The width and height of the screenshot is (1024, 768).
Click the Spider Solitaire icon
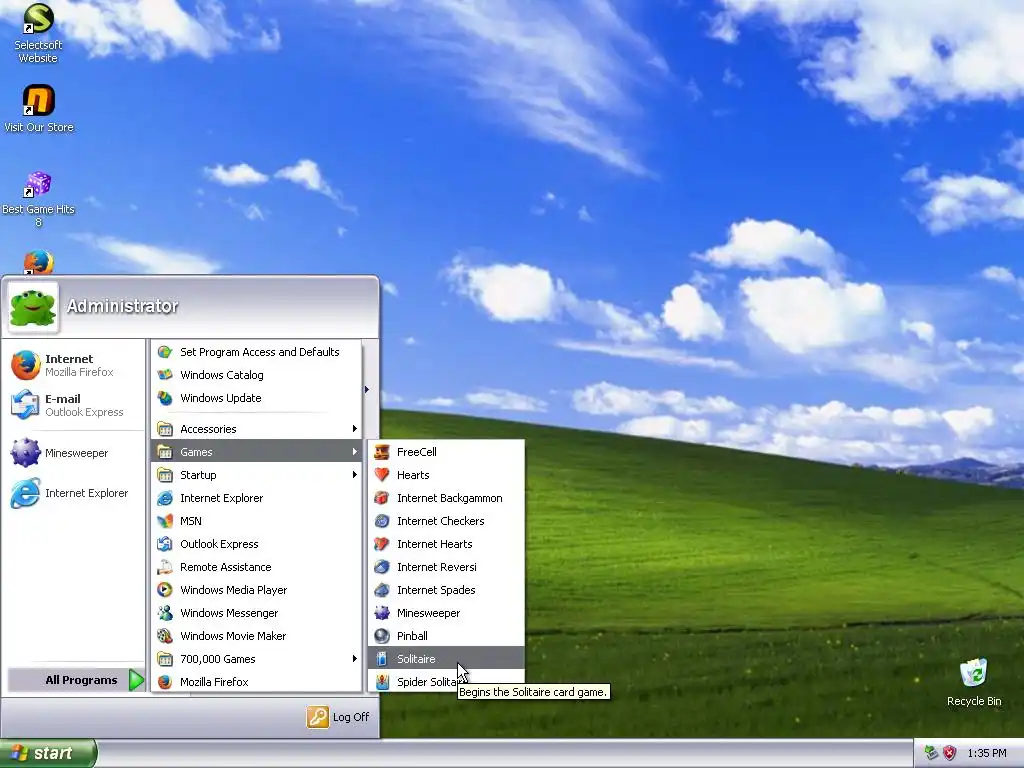(382, 682)
